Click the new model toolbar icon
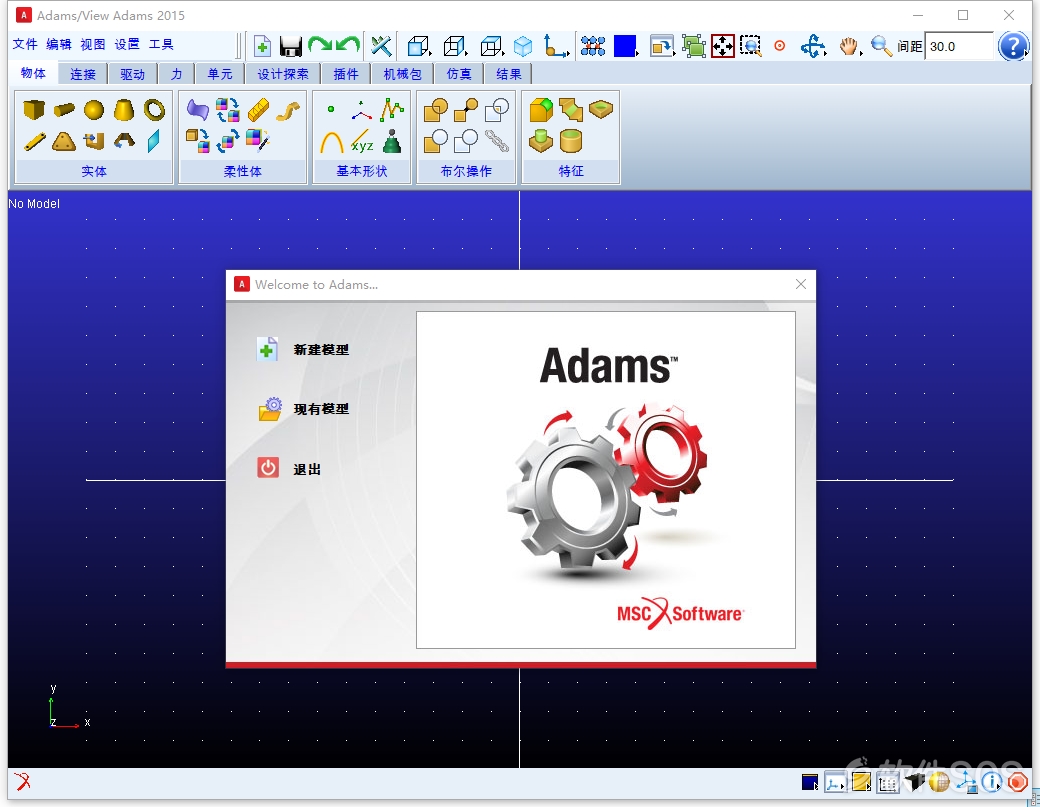The width and height of the screenshot is (1040, 807). pos(262,46)
